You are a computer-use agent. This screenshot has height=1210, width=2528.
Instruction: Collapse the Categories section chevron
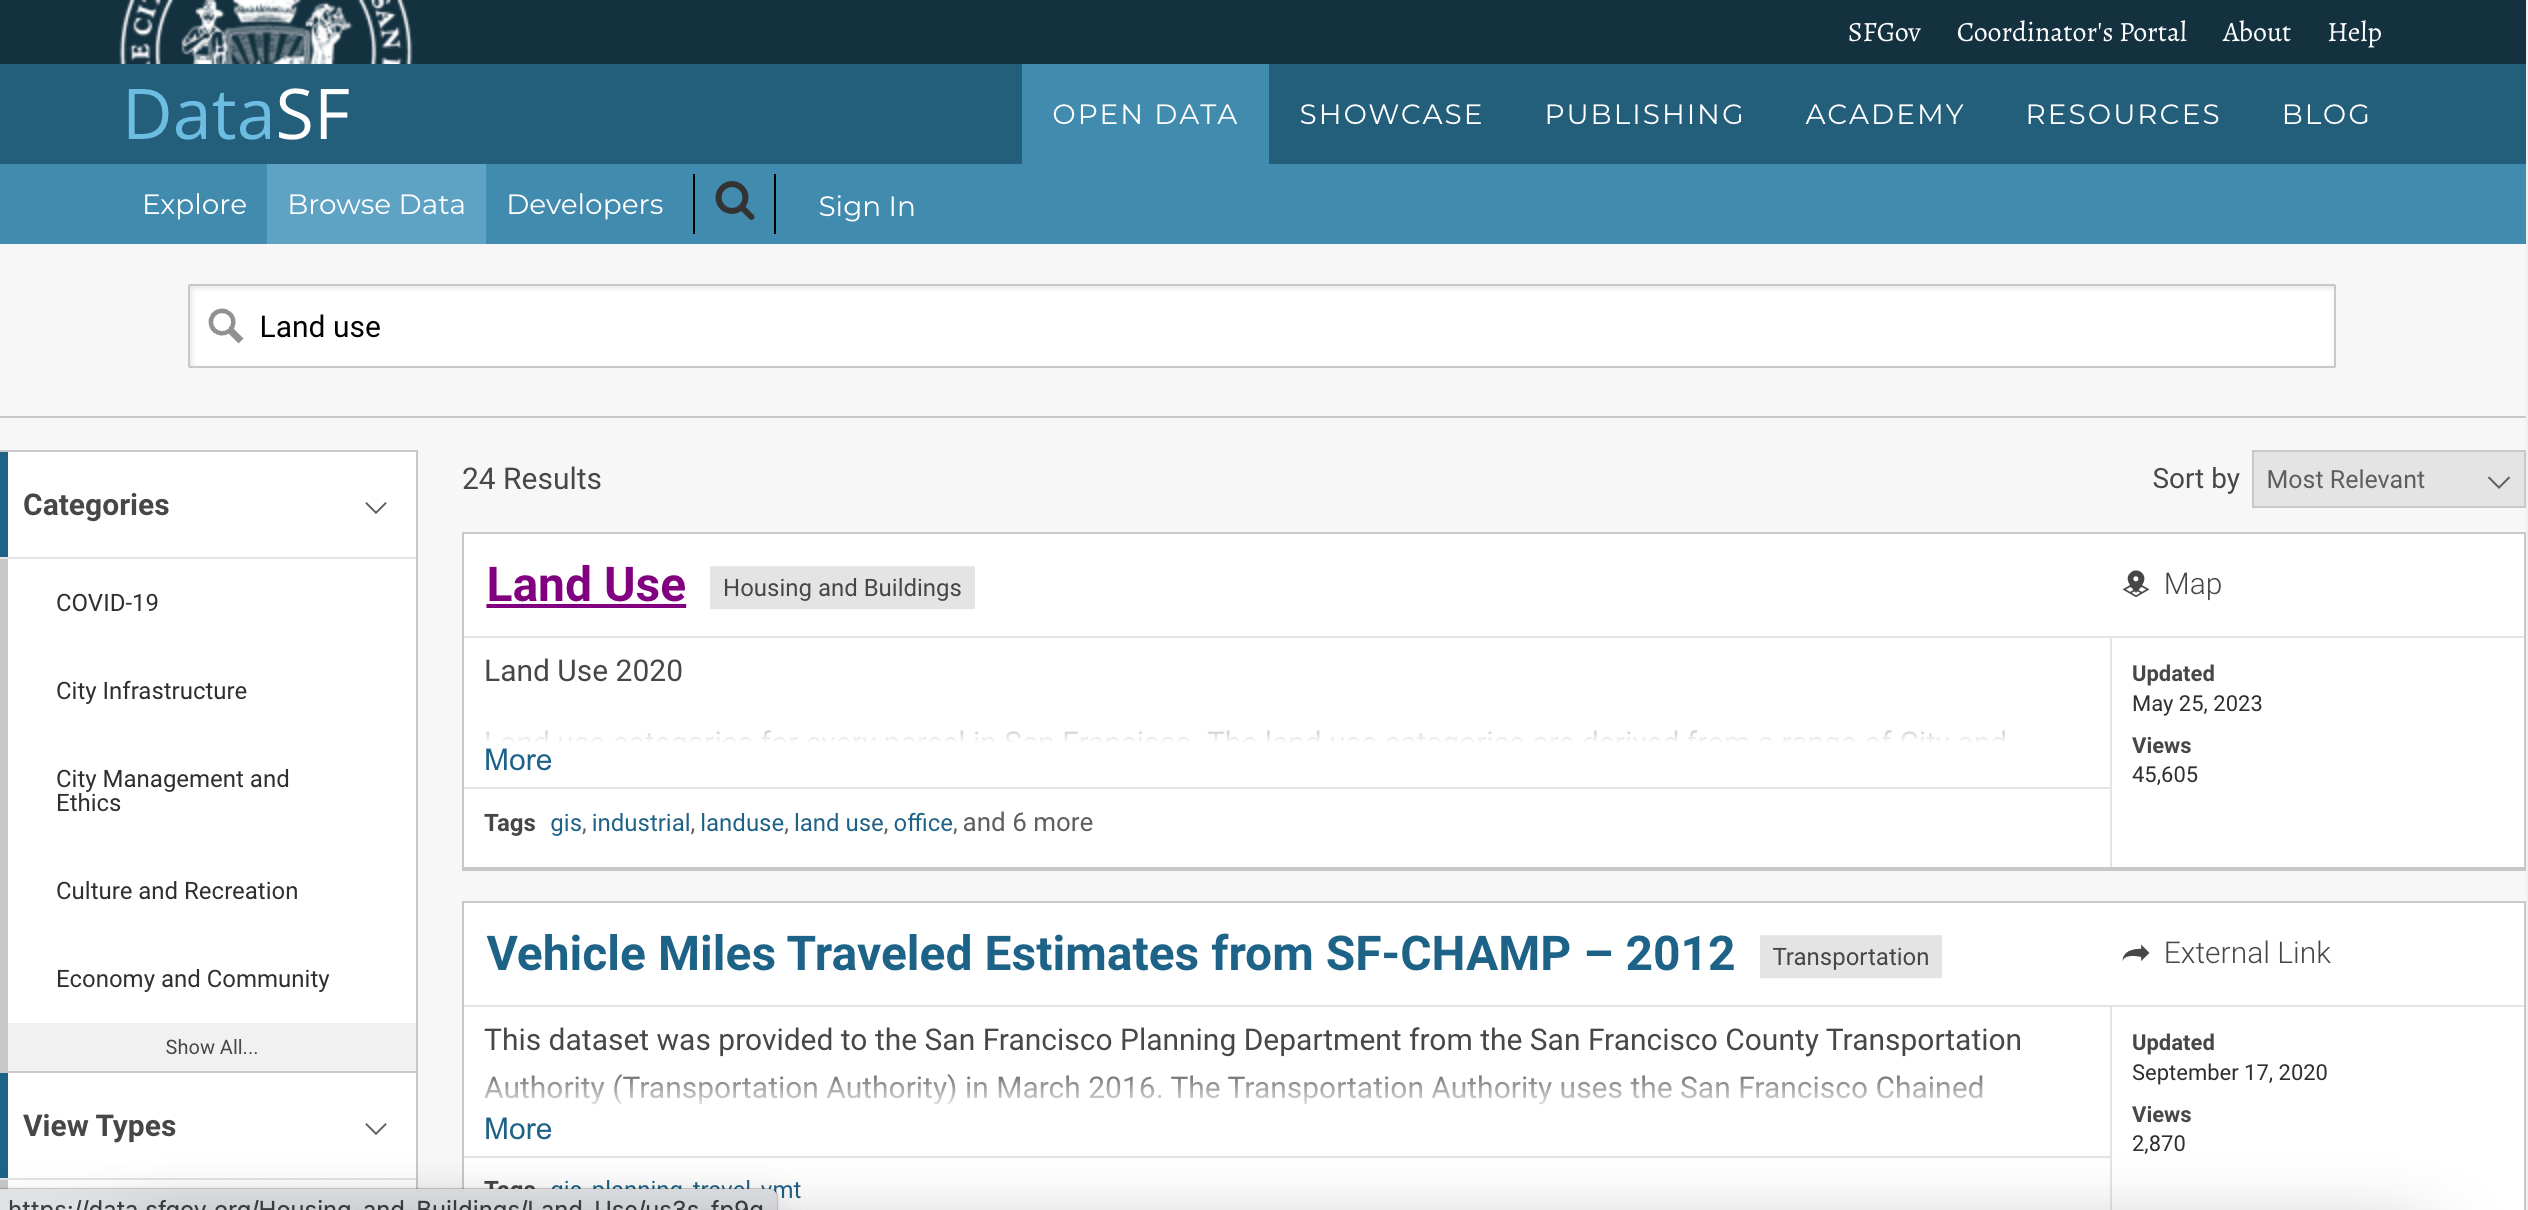pos(375,507)
